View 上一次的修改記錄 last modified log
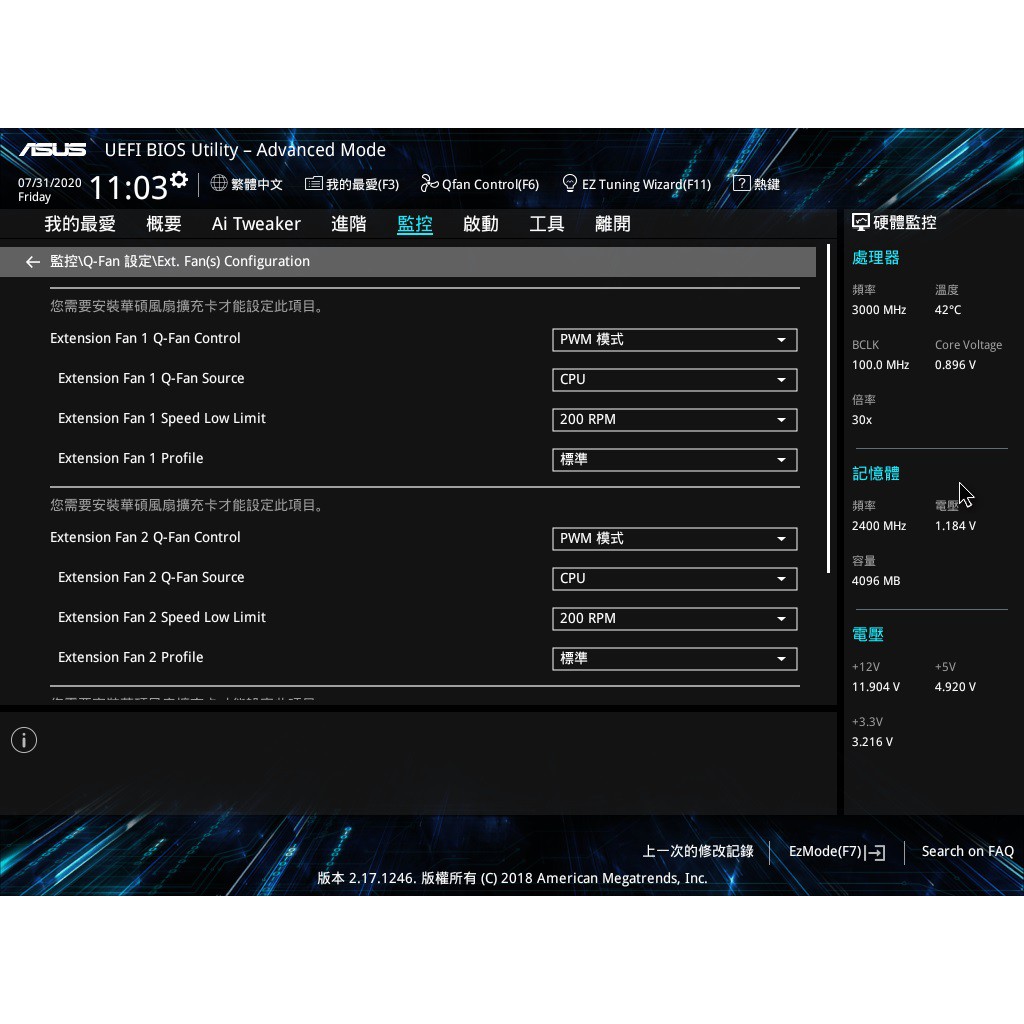The width and height of the screenshot is (1024, 1024). (x=698, y=852)
